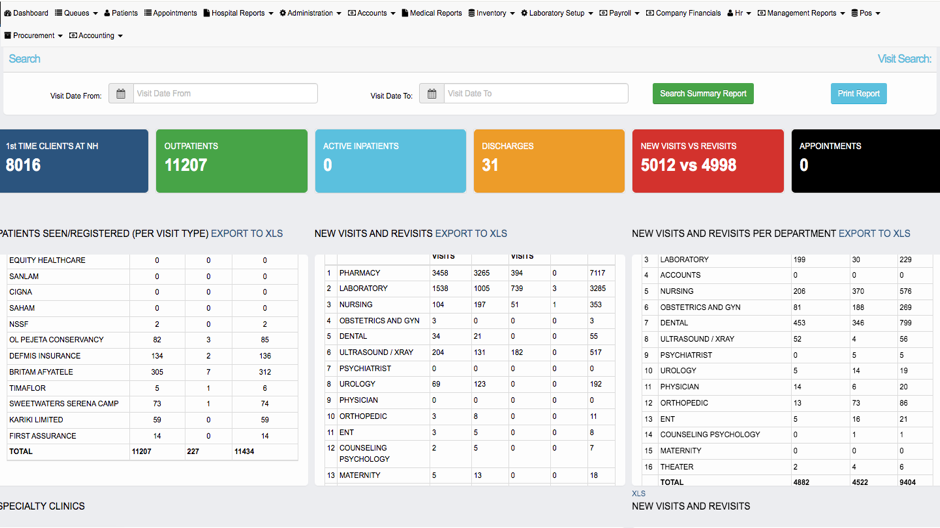The image size is (940, 528).
Task: Export New Visits and Revisits to XLS
Action: click(471, 234)
